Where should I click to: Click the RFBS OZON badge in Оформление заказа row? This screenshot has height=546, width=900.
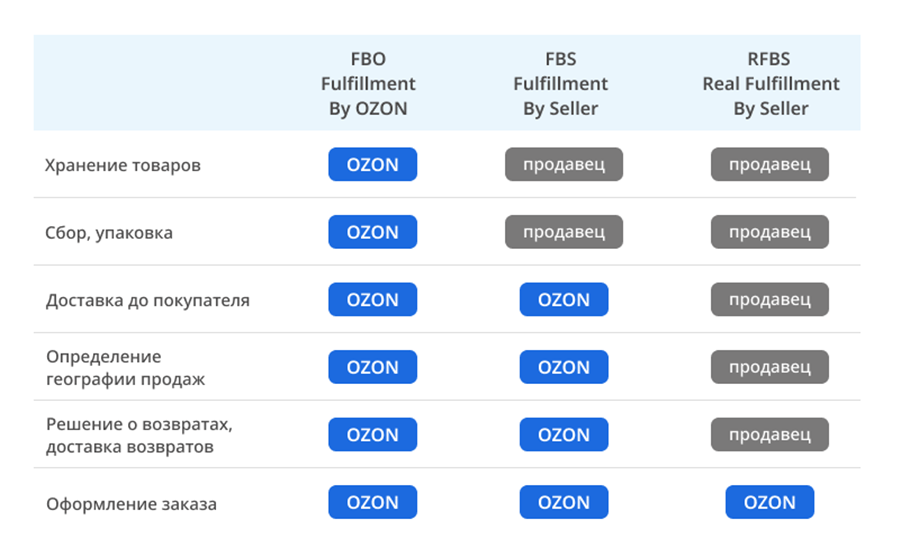click(x=770, y=502)
